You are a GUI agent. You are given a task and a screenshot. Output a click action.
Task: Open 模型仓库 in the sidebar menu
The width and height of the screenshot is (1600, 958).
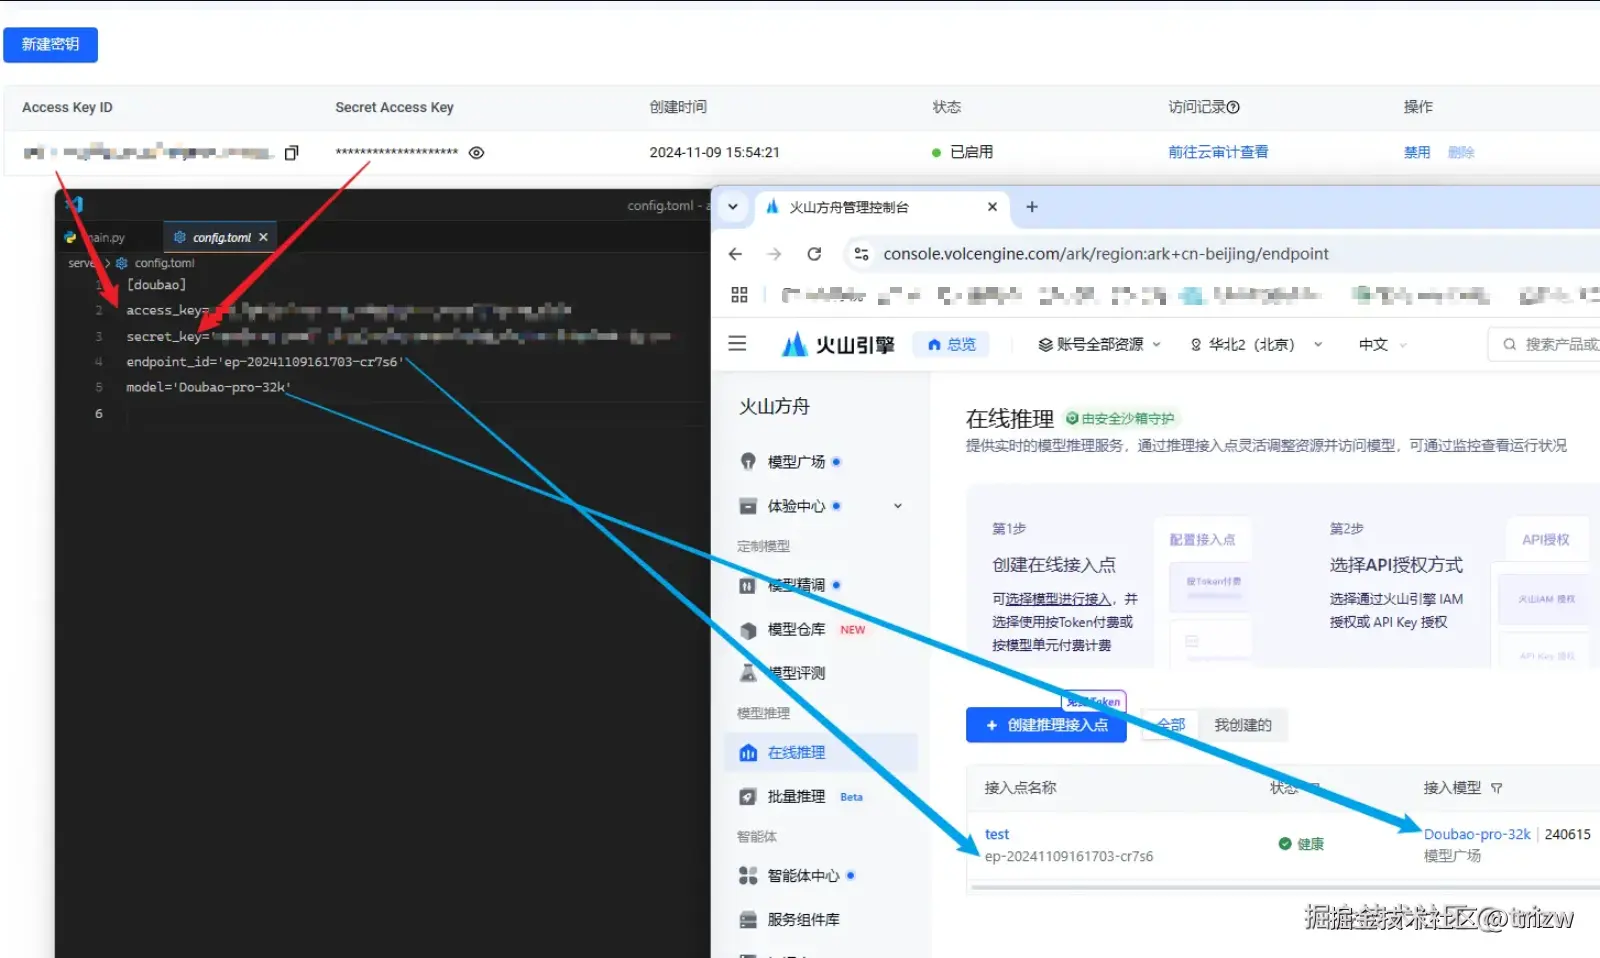[796, 630]
